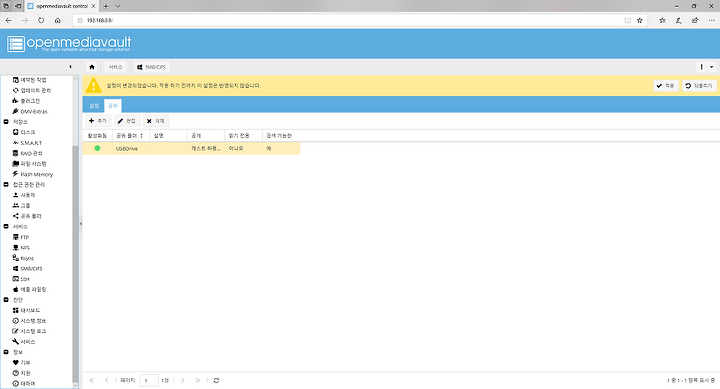Image resolution: width=720 pixels, height=389 pixels.
Task: Open the Rsync service in sidebar
Action: [x=23, y=258]
